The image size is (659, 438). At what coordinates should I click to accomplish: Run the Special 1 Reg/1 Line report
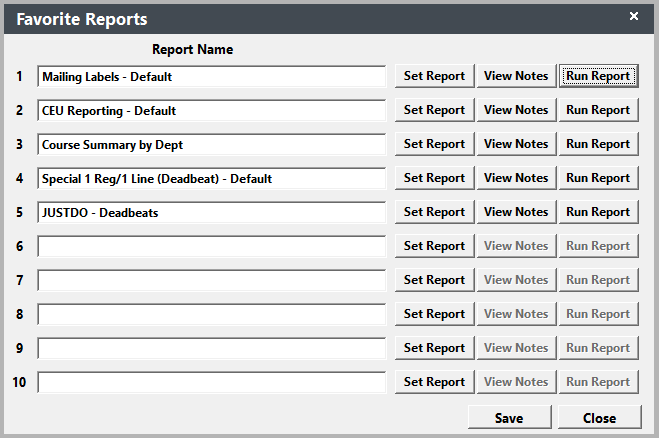(597, 178)
